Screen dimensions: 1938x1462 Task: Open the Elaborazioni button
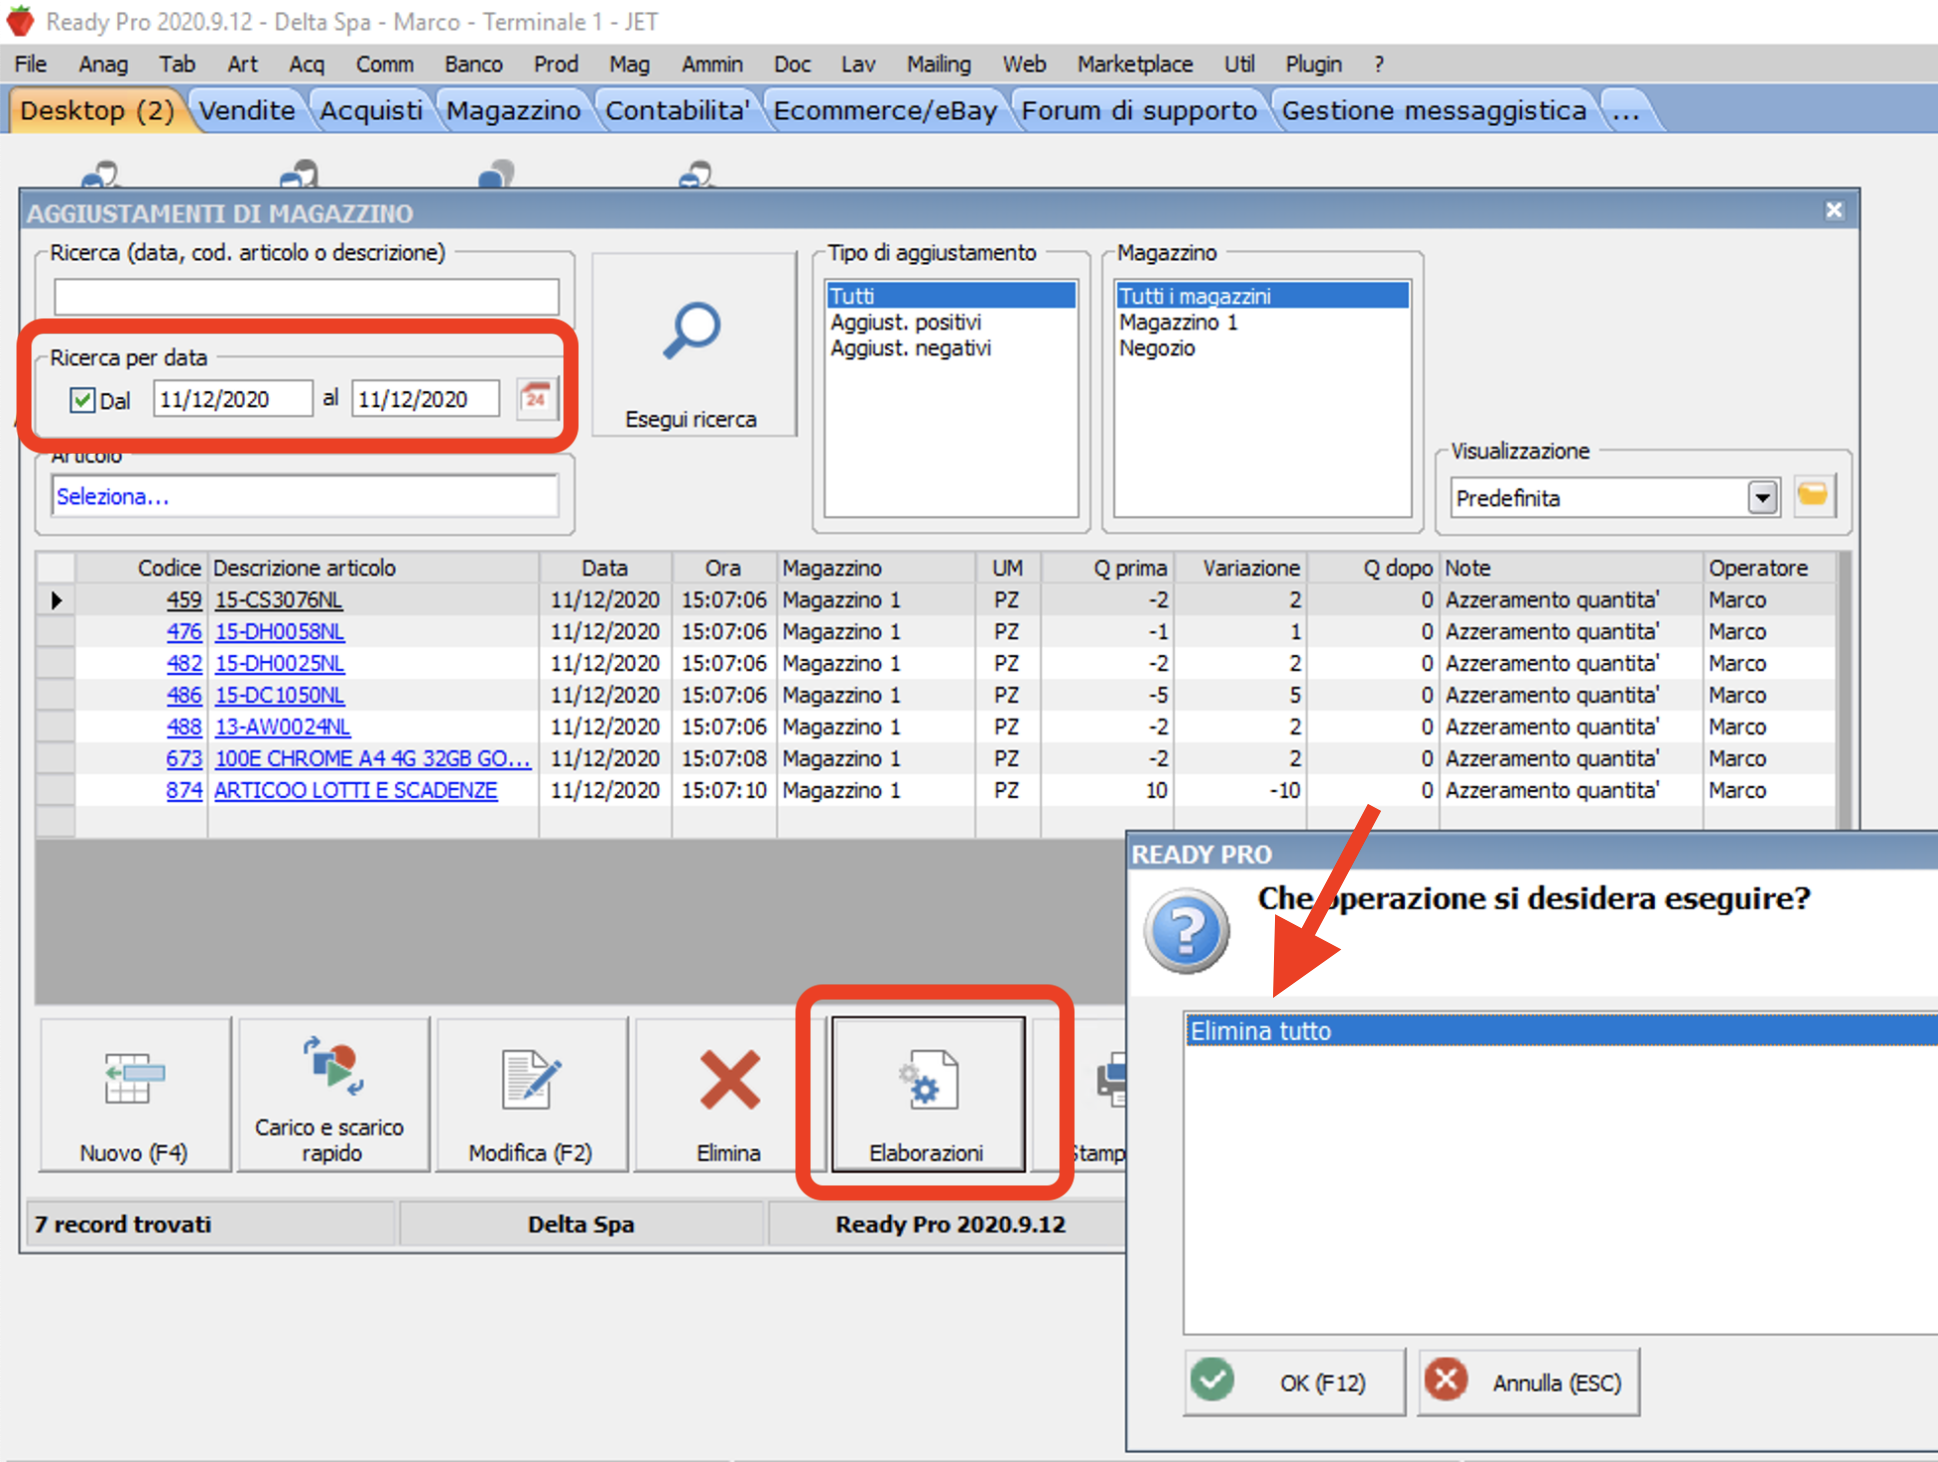coord(927,1095)
